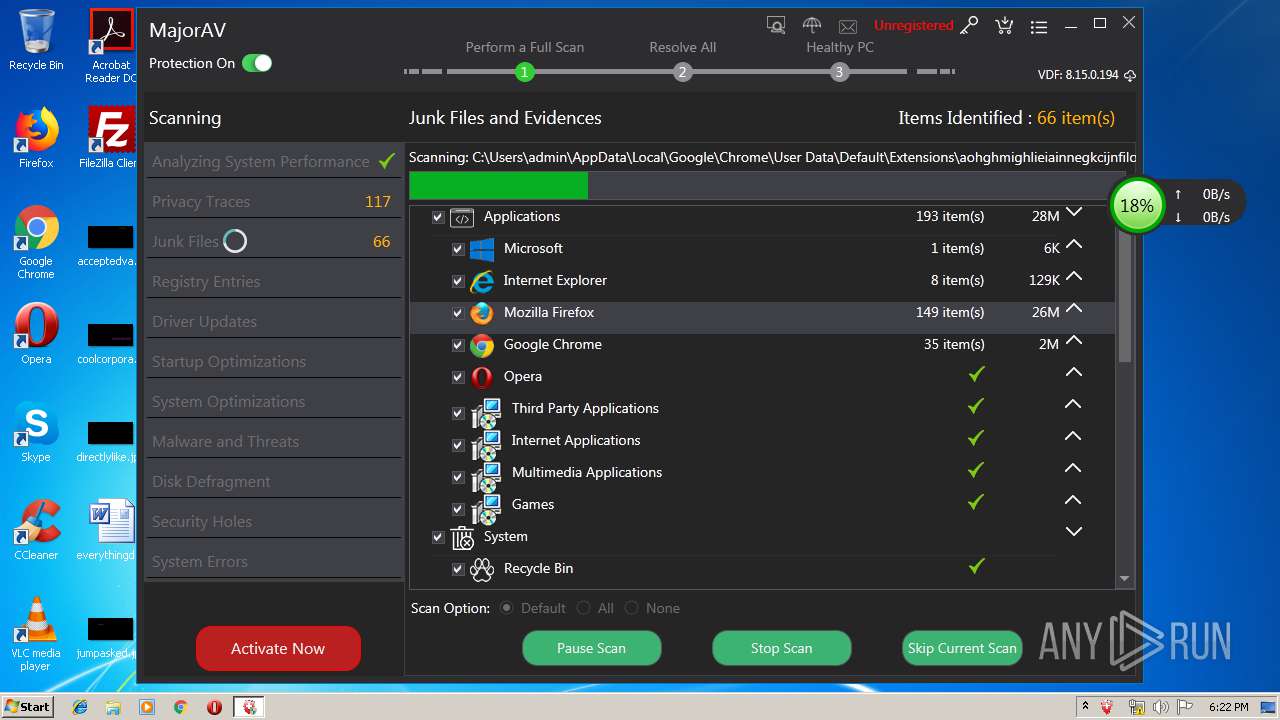The width and height of the screenshot is (1280, 720).
Task: Open Opera desktop shortcut
Action: tap(36, 334)
